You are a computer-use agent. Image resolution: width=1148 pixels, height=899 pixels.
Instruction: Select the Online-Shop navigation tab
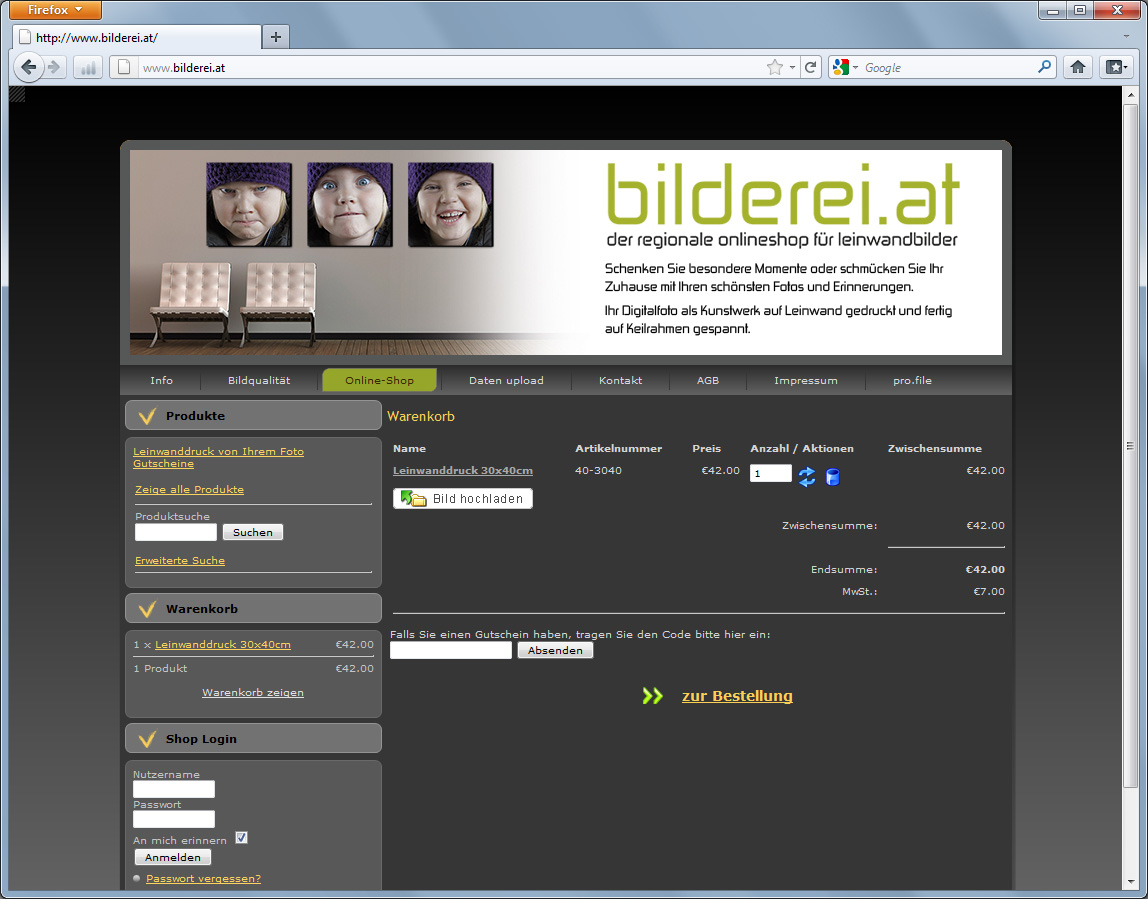[379, 381]
